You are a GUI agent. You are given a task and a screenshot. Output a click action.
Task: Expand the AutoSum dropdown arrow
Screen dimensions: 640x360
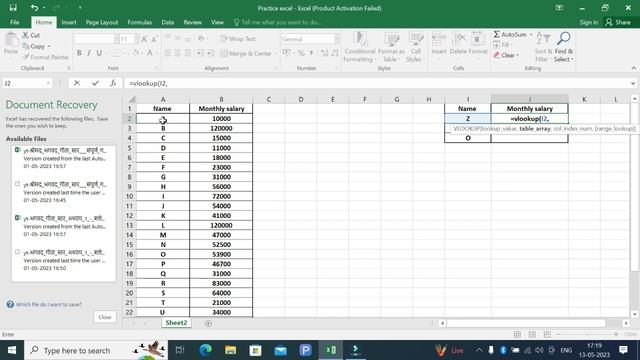[x=531, y=35]
